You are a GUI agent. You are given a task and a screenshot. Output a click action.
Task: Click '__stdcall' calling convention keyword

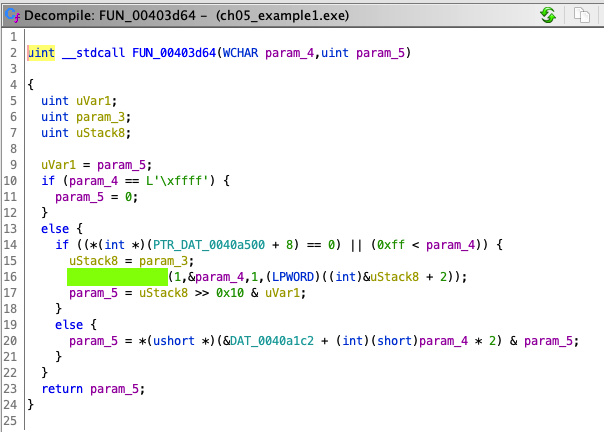click(94, 53)
